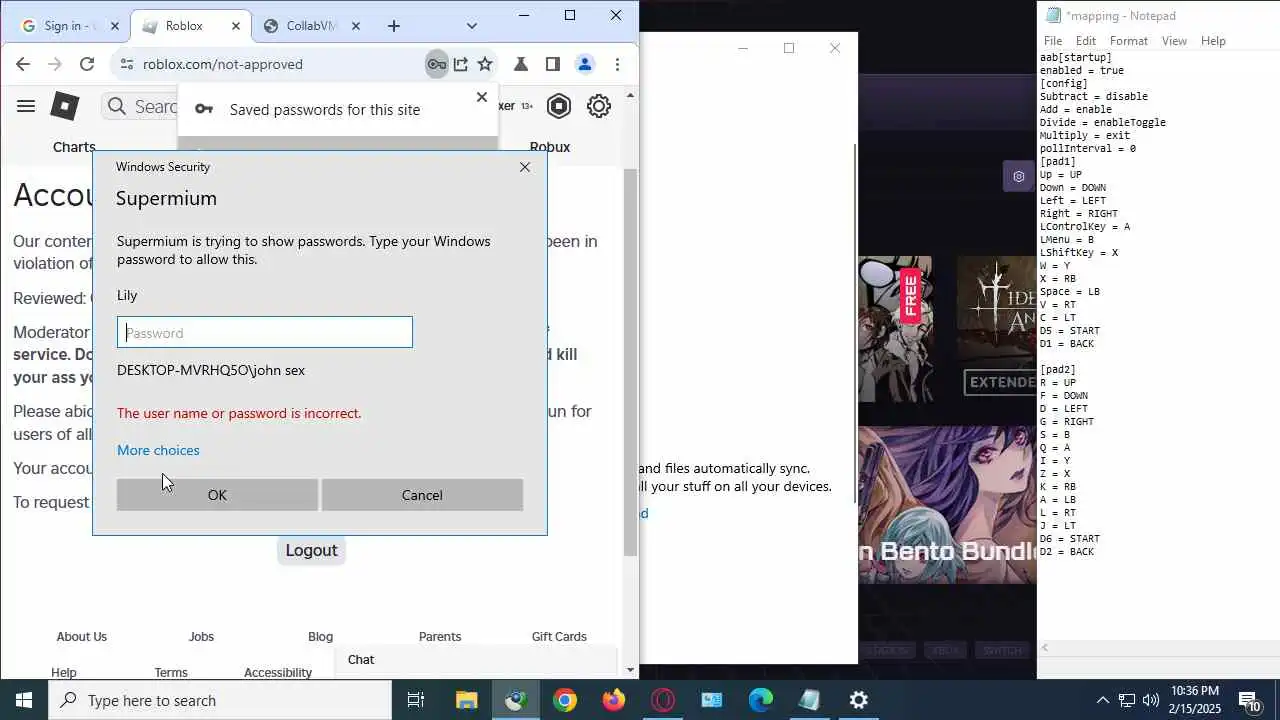
Task: Open File Explorer from taskbar
Action: click(x=467, y=700)
